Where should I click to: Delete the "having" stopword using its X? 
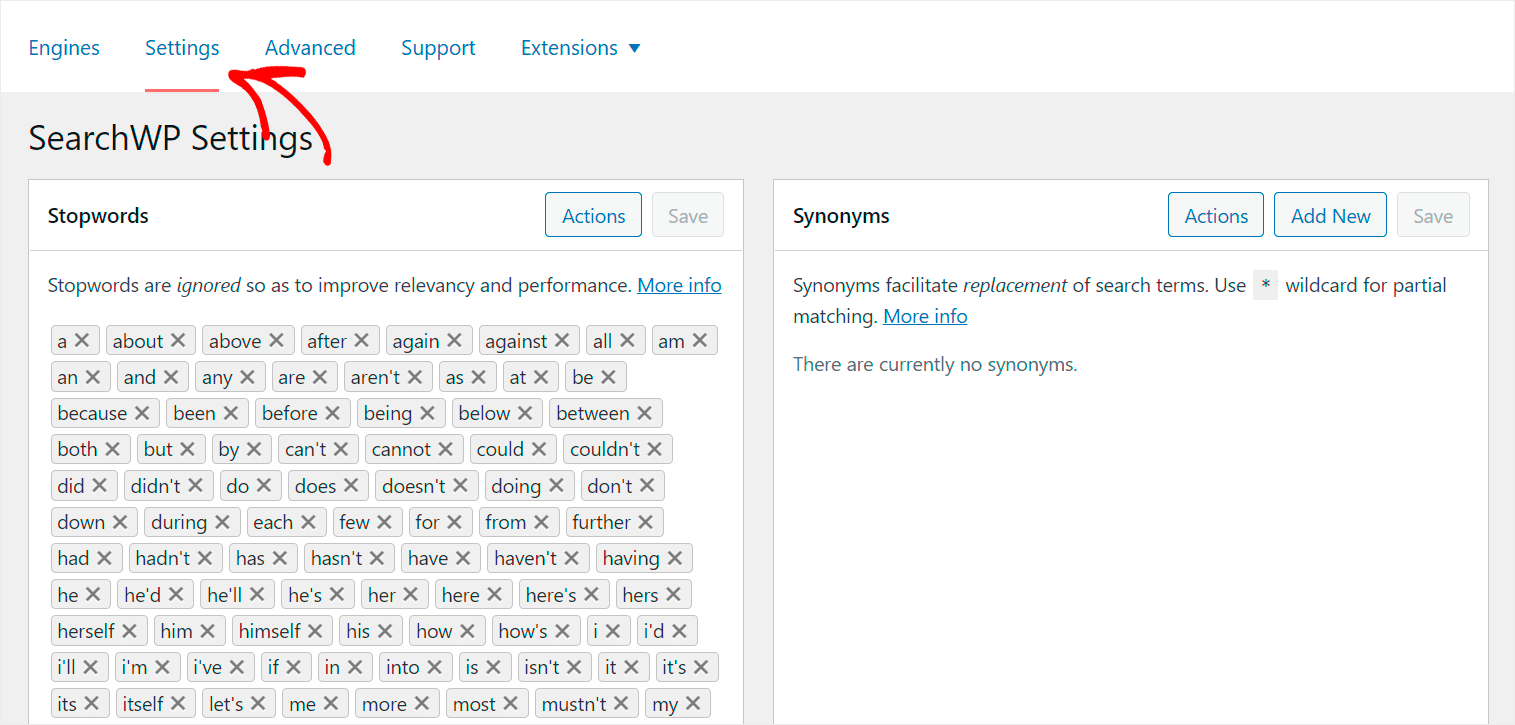pos(675,558)
